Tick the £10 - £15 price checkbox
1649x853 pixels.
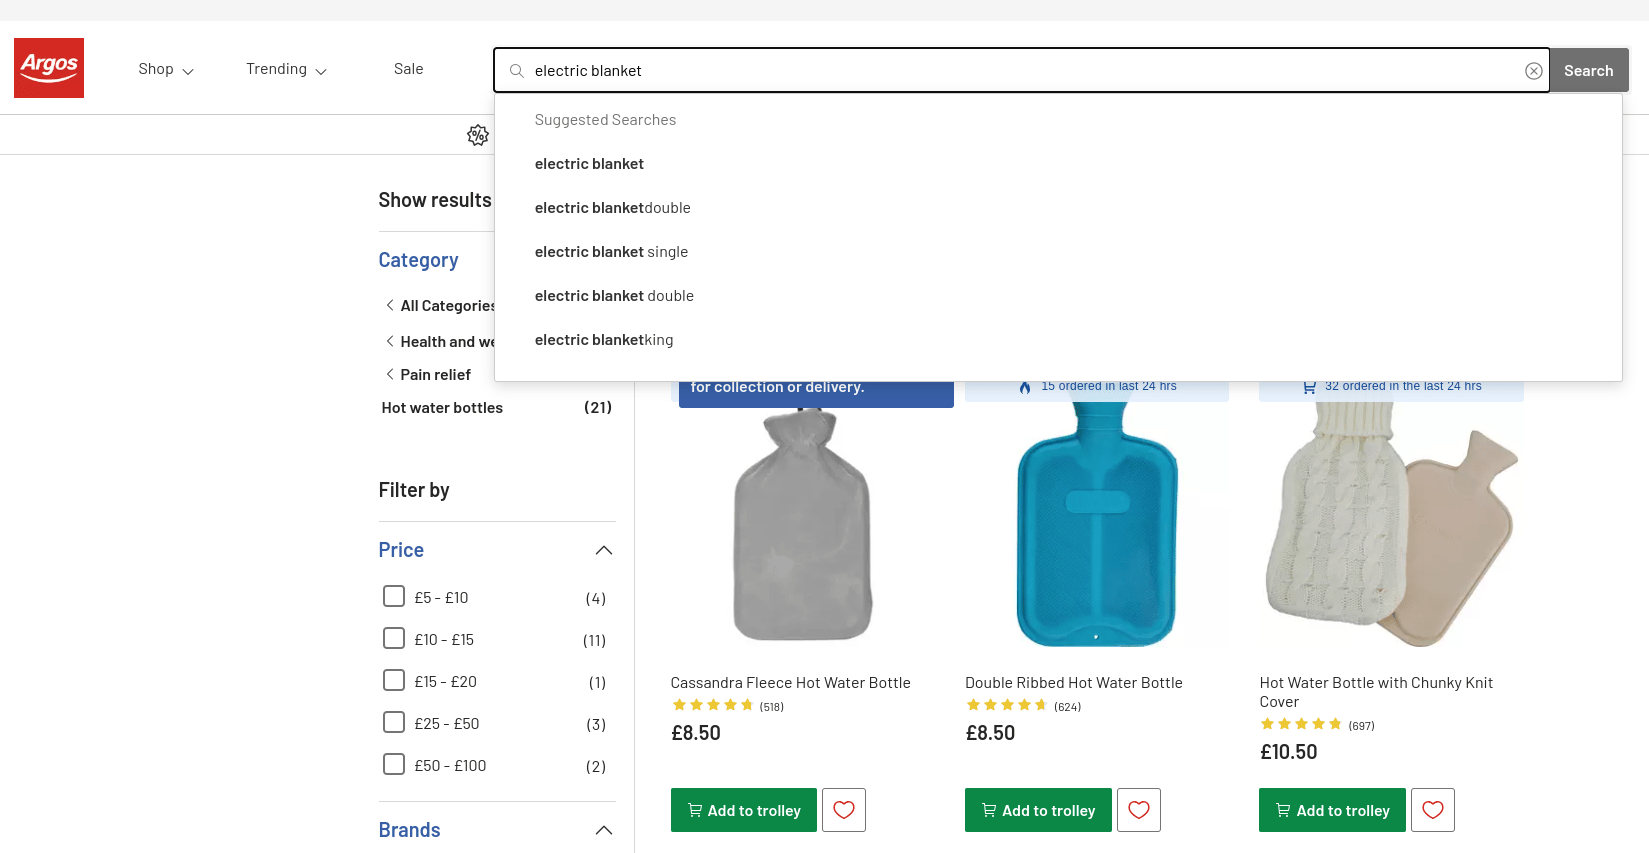click(394, 638)
